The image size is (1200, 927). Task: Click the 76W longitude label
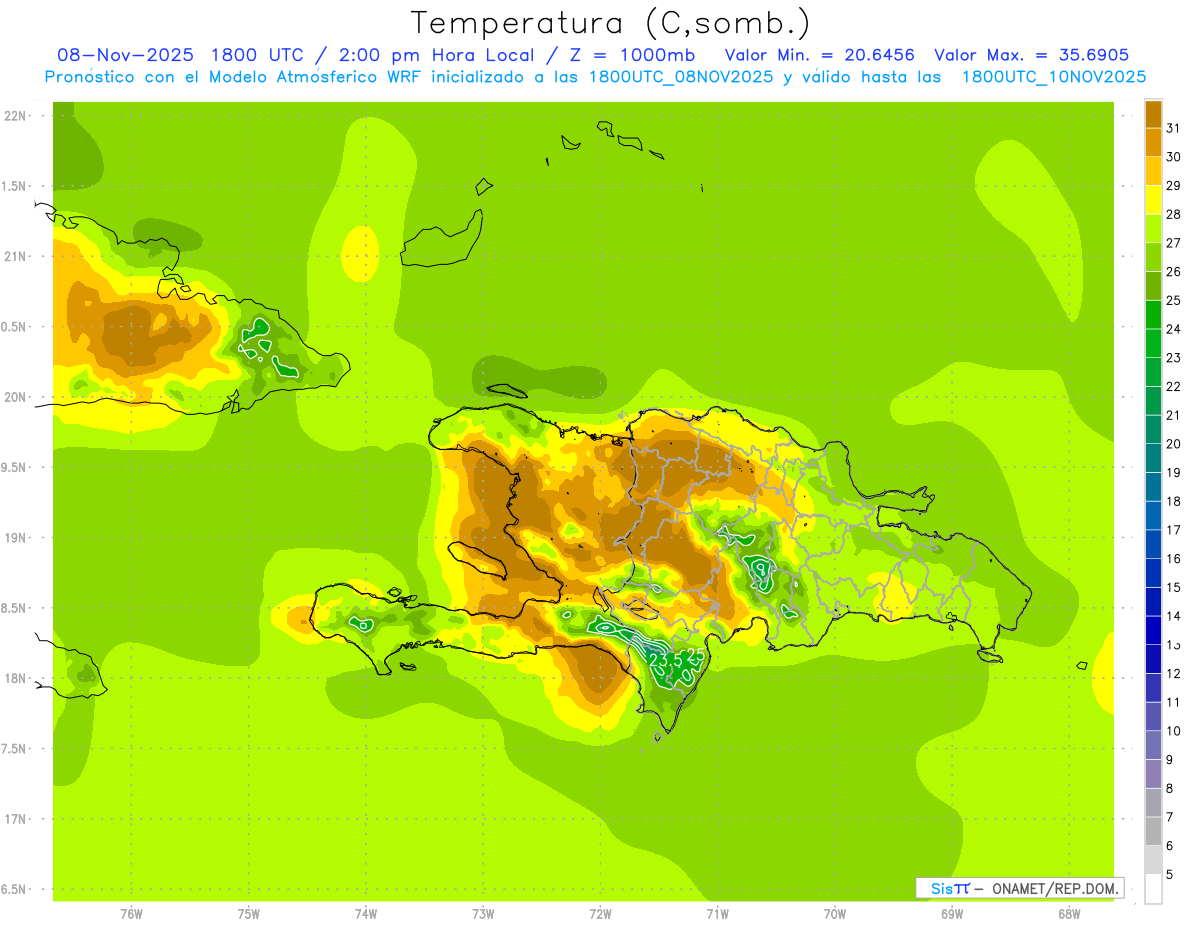point(131,913)
